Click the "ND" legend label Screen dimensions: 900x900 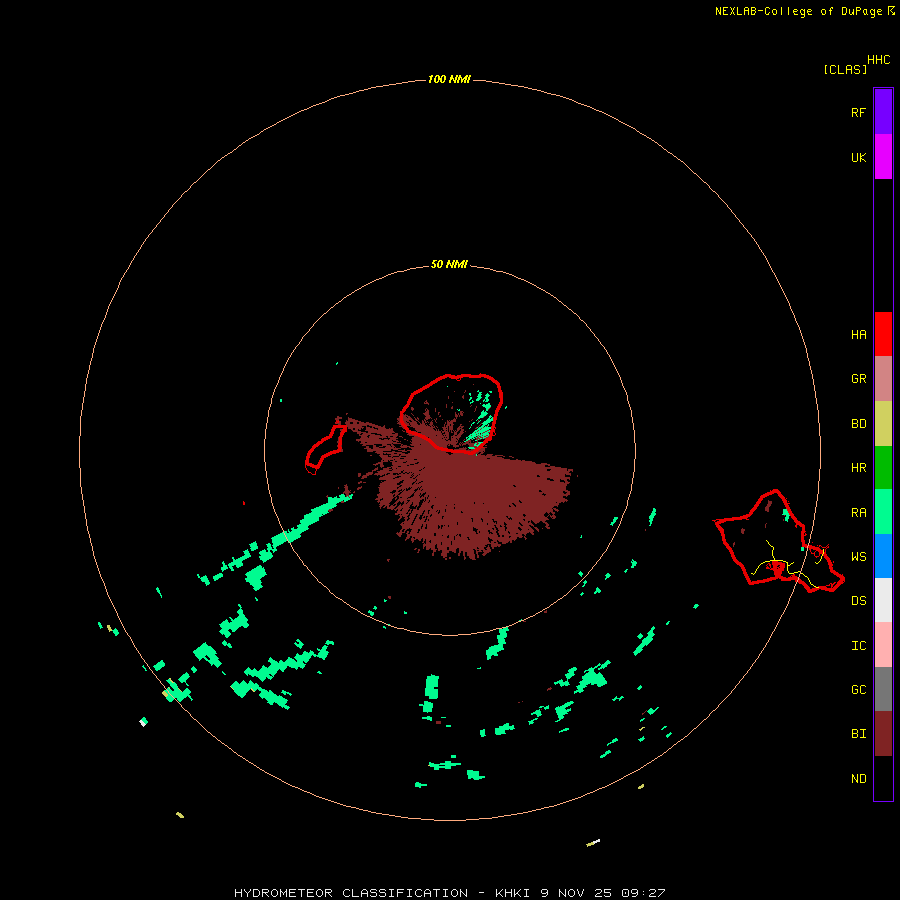point(858,779)
